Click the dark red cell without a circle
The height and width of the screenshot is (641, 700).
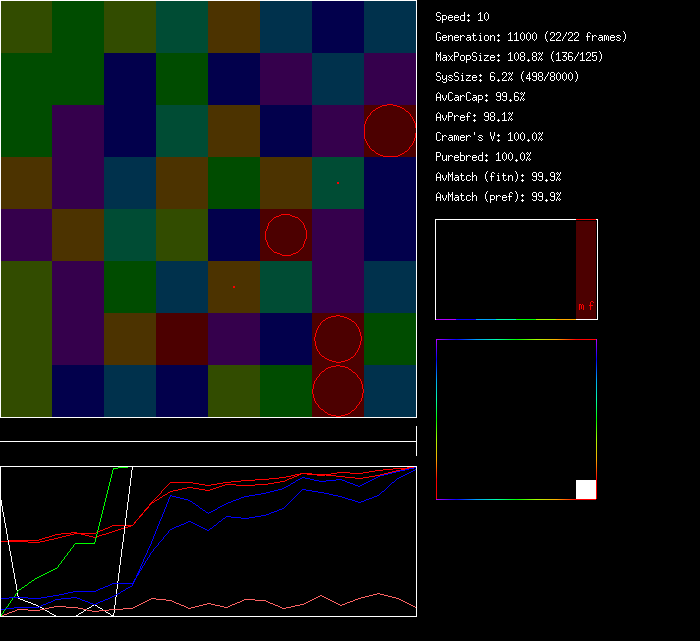coord(182,339)
